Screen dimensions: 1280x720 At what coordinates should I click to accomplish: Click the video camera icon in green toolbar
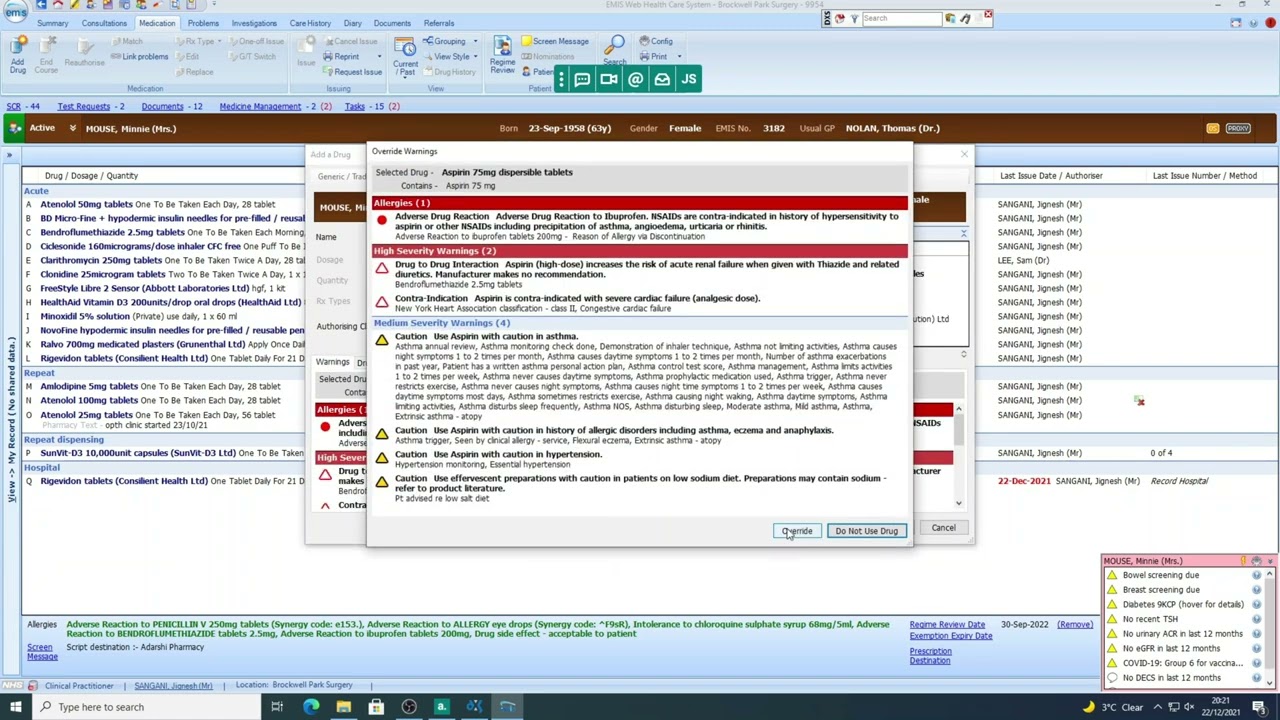point(609,79)
